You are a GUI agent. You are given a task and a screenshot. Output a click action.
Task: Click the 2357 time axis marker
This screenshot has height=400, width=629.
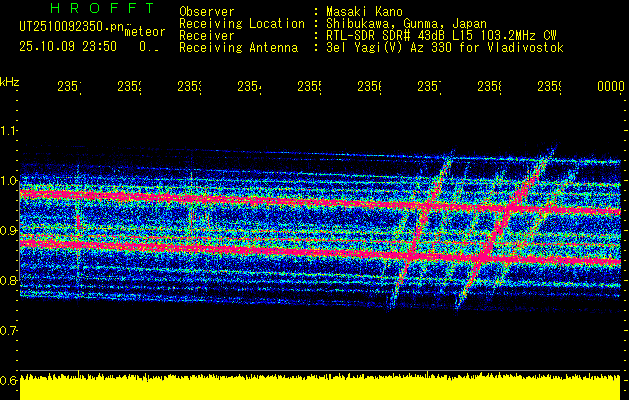[x=430, y=87]
